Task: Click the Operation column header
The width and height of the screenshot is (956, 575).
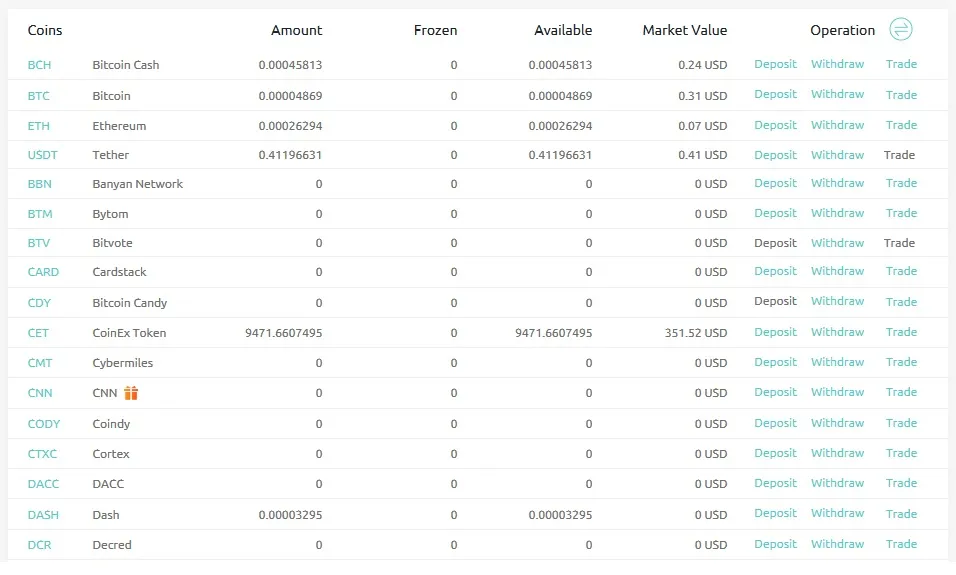Action: click(x=843, y=30)
